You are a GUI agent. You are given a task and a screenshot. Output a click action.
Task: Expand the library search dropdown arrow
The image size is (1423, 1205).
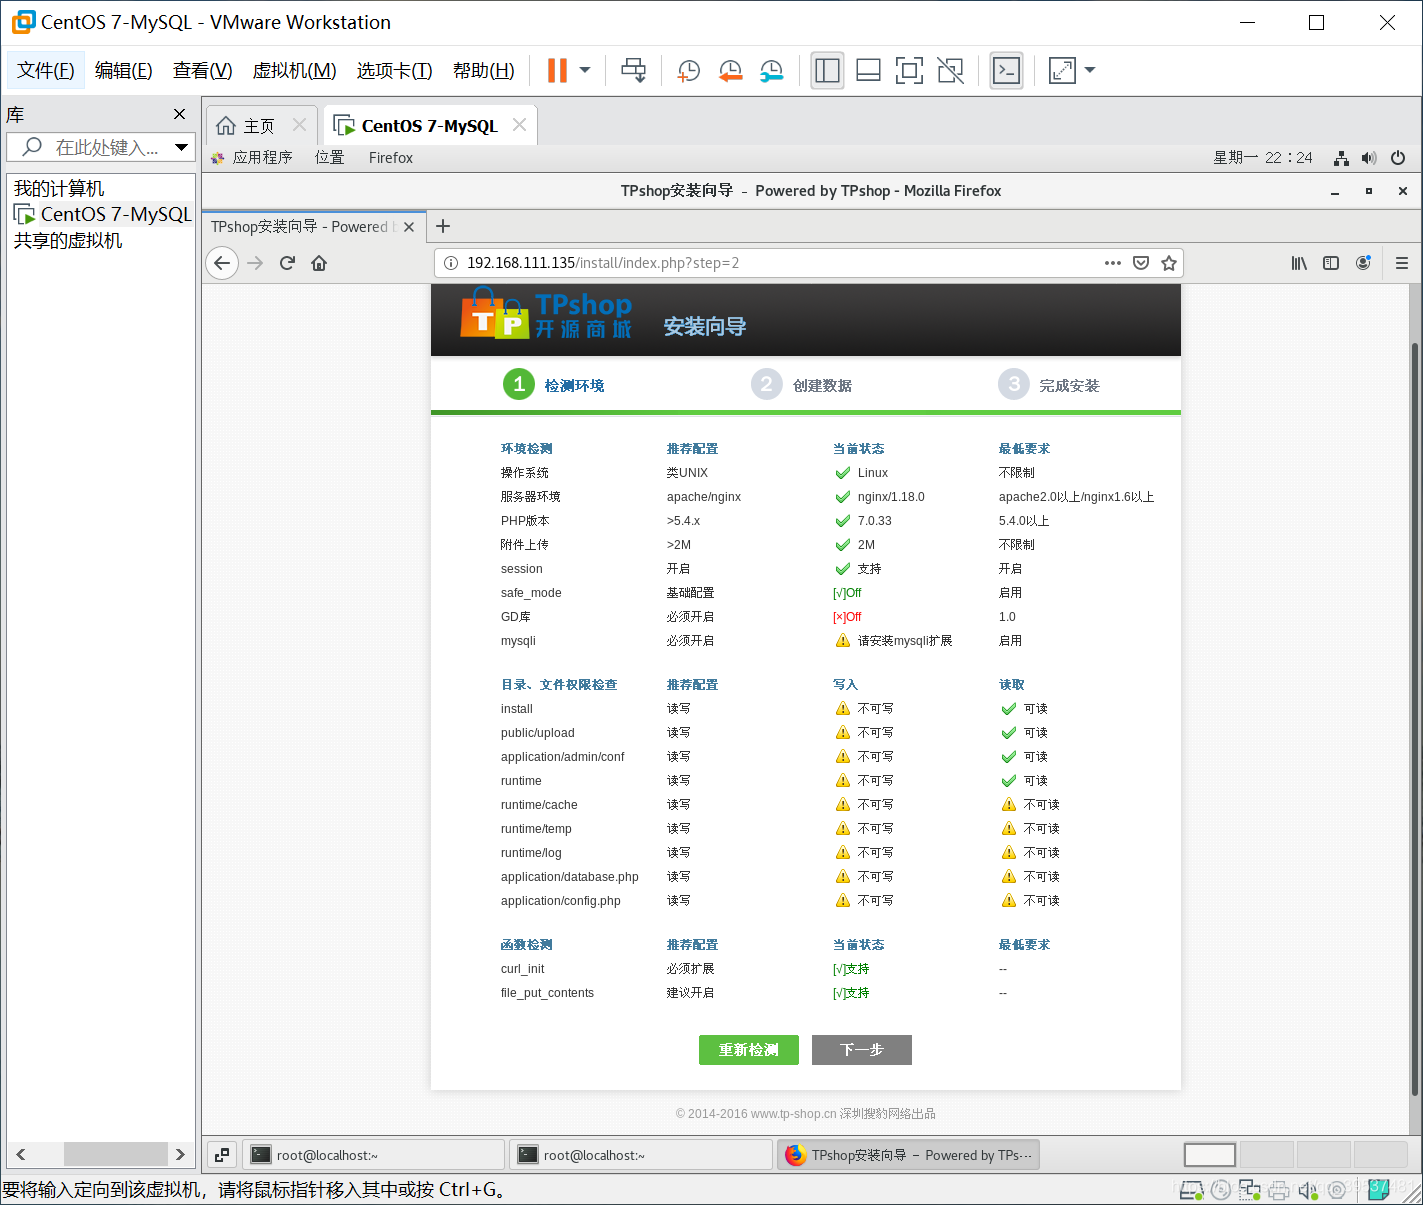(182, 147)
